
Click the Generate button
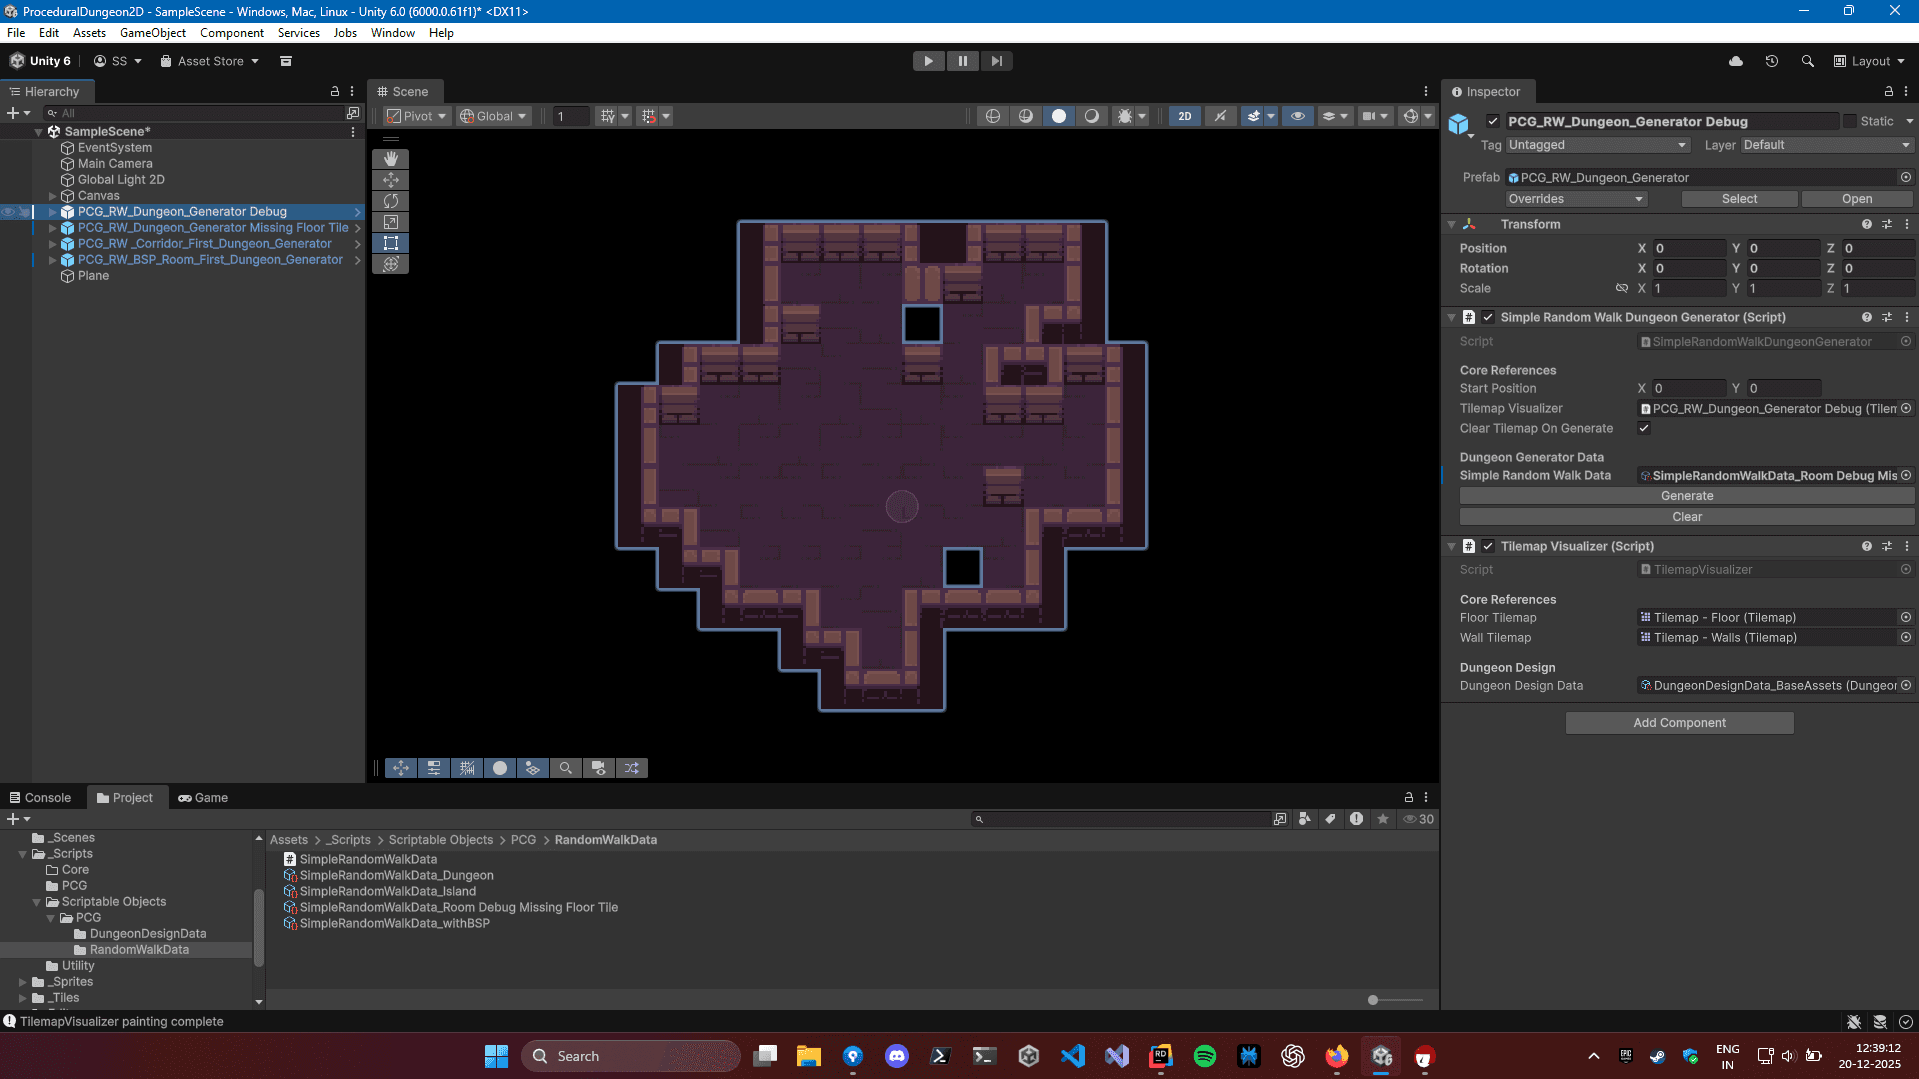point(1686,496)
